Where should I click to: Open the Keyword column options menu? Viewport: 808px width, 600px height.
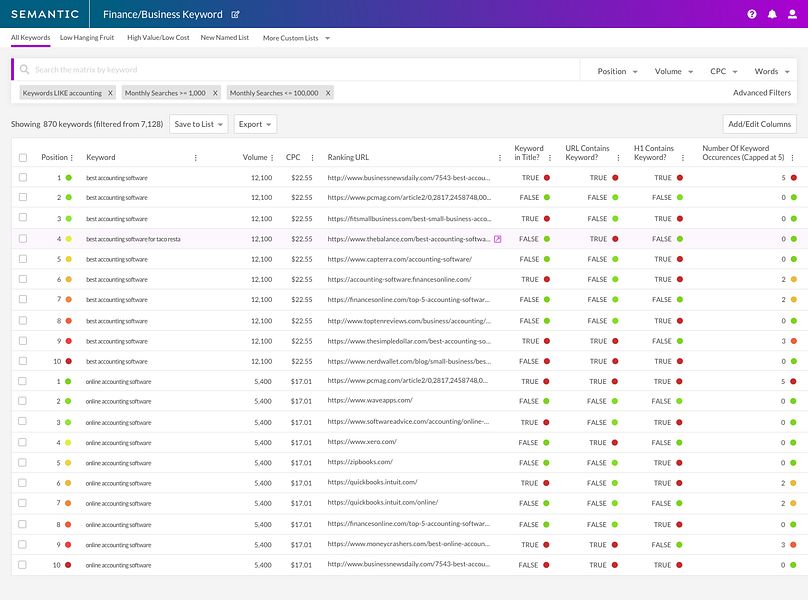[196, 158]
